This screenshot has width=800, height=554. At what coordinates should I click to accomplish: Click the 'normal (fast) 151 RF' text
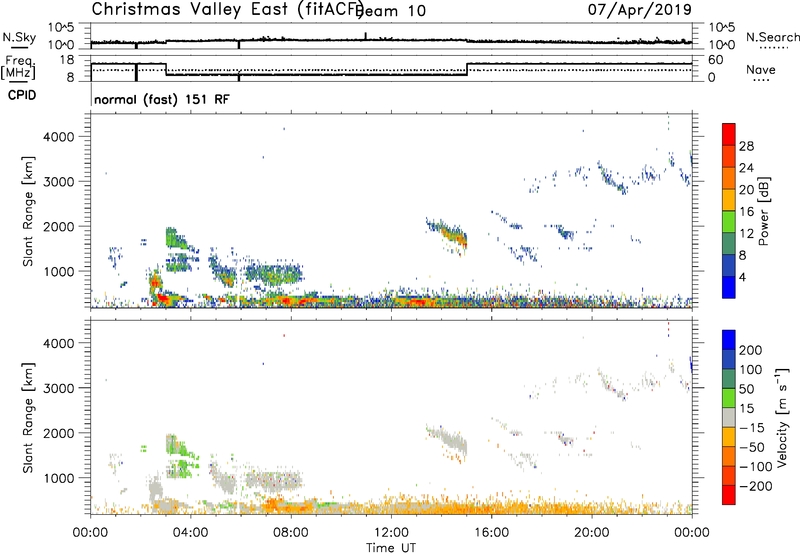point(162,99)
